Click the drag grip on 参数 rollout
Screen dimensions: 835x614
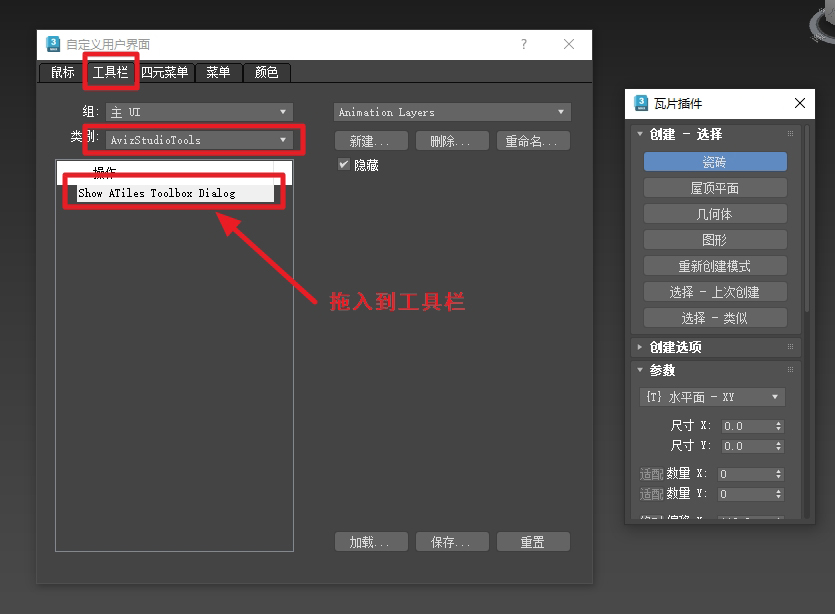click(790, 370)
